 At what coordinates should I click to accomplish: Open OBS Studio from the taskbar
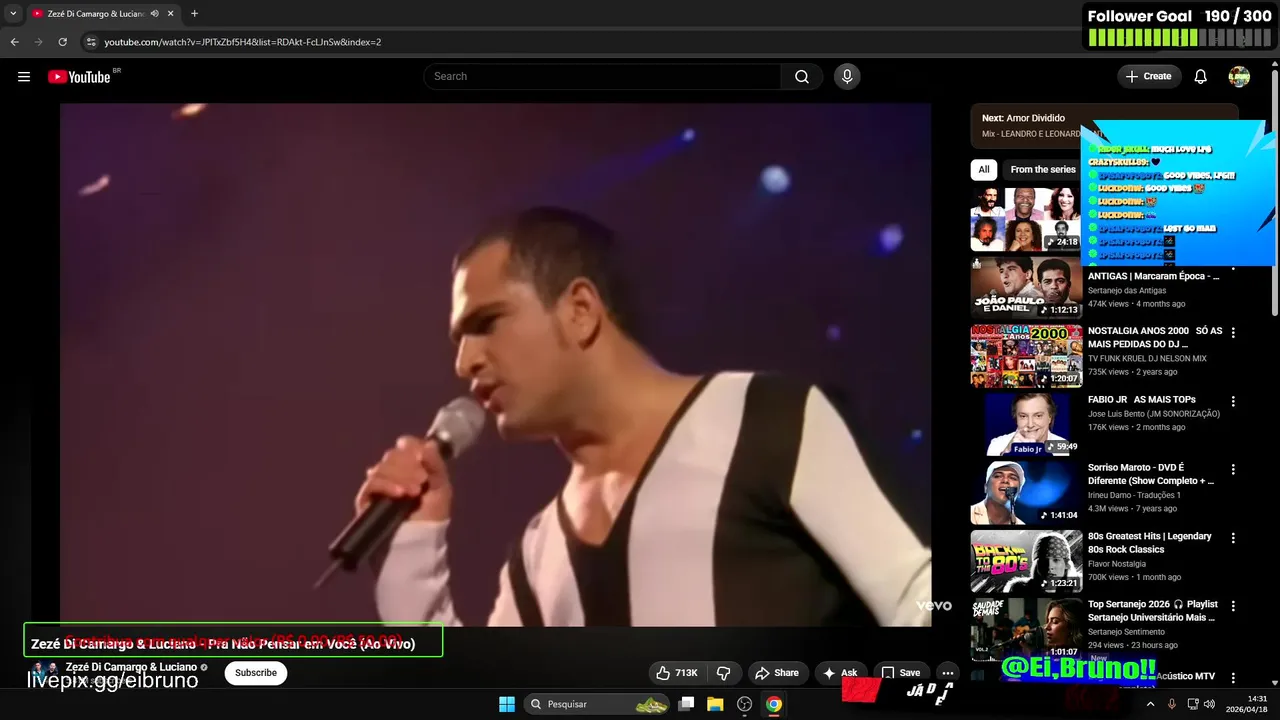(x=744, y=704)
